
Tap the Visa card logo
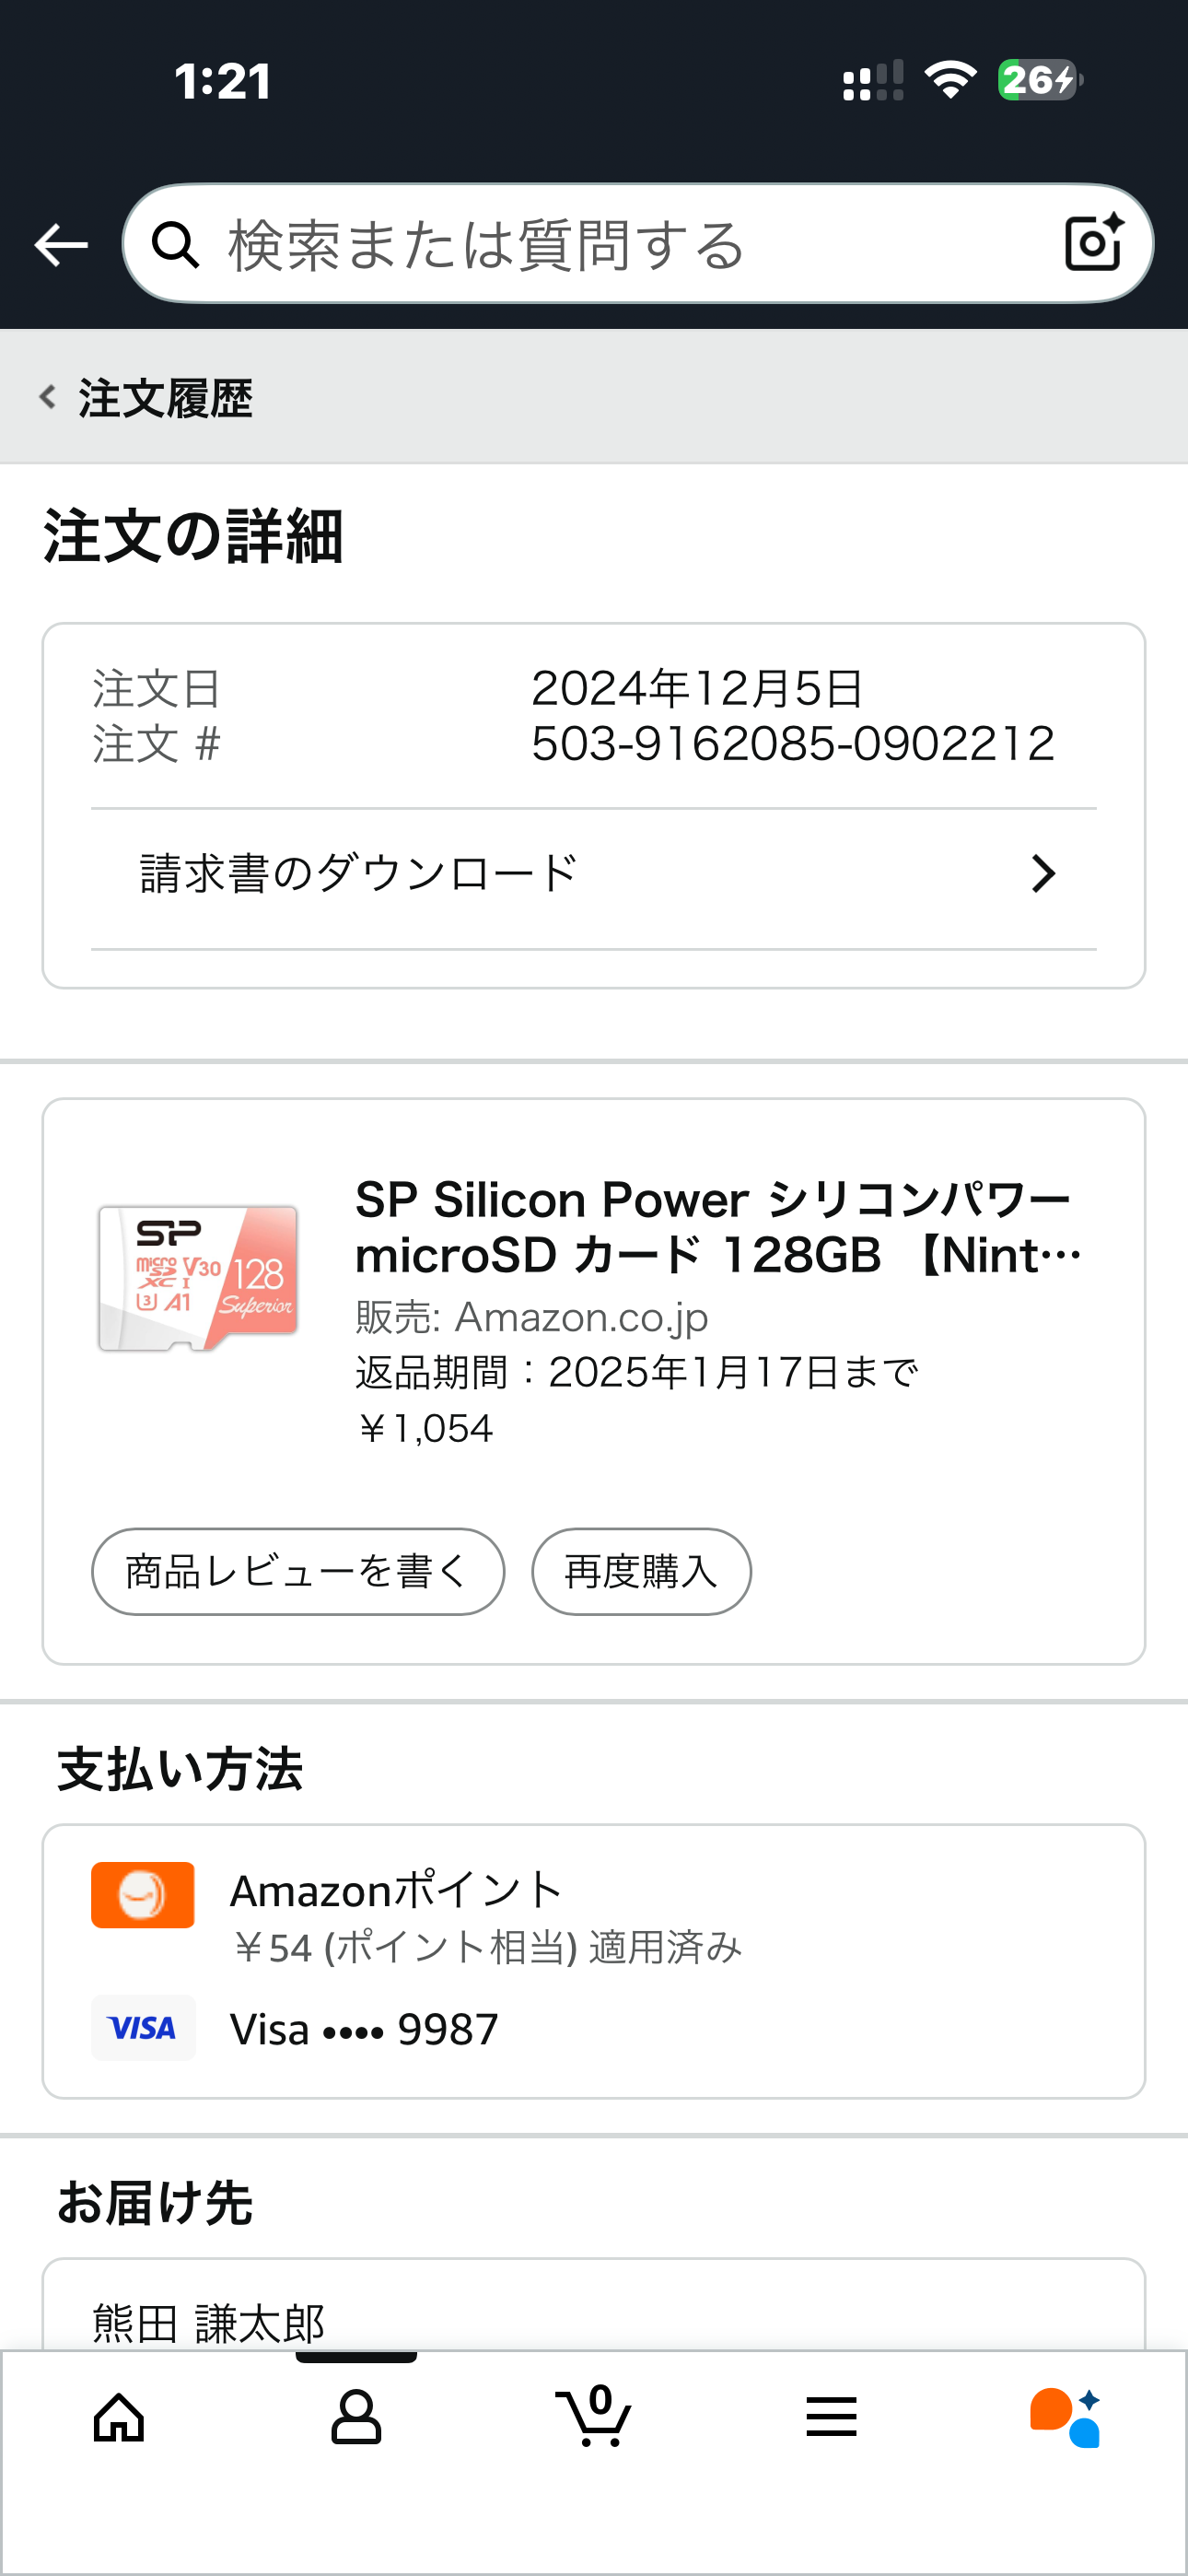pyautogui.click(x=143, y=2028)
